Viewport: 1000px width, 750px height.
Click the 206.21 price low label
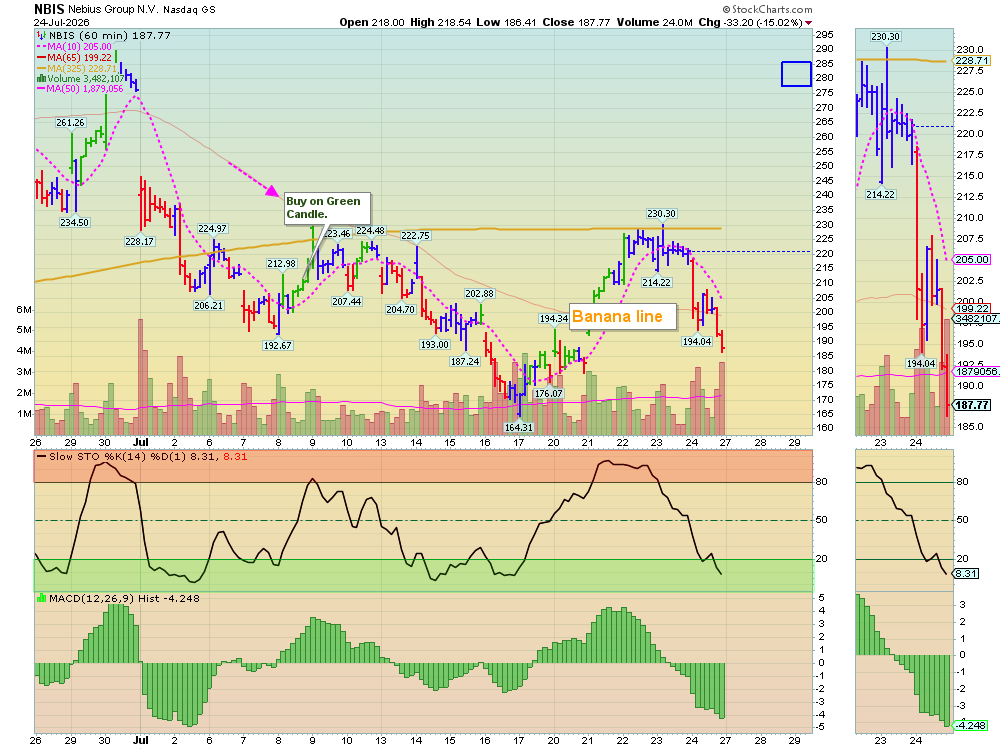209,305
